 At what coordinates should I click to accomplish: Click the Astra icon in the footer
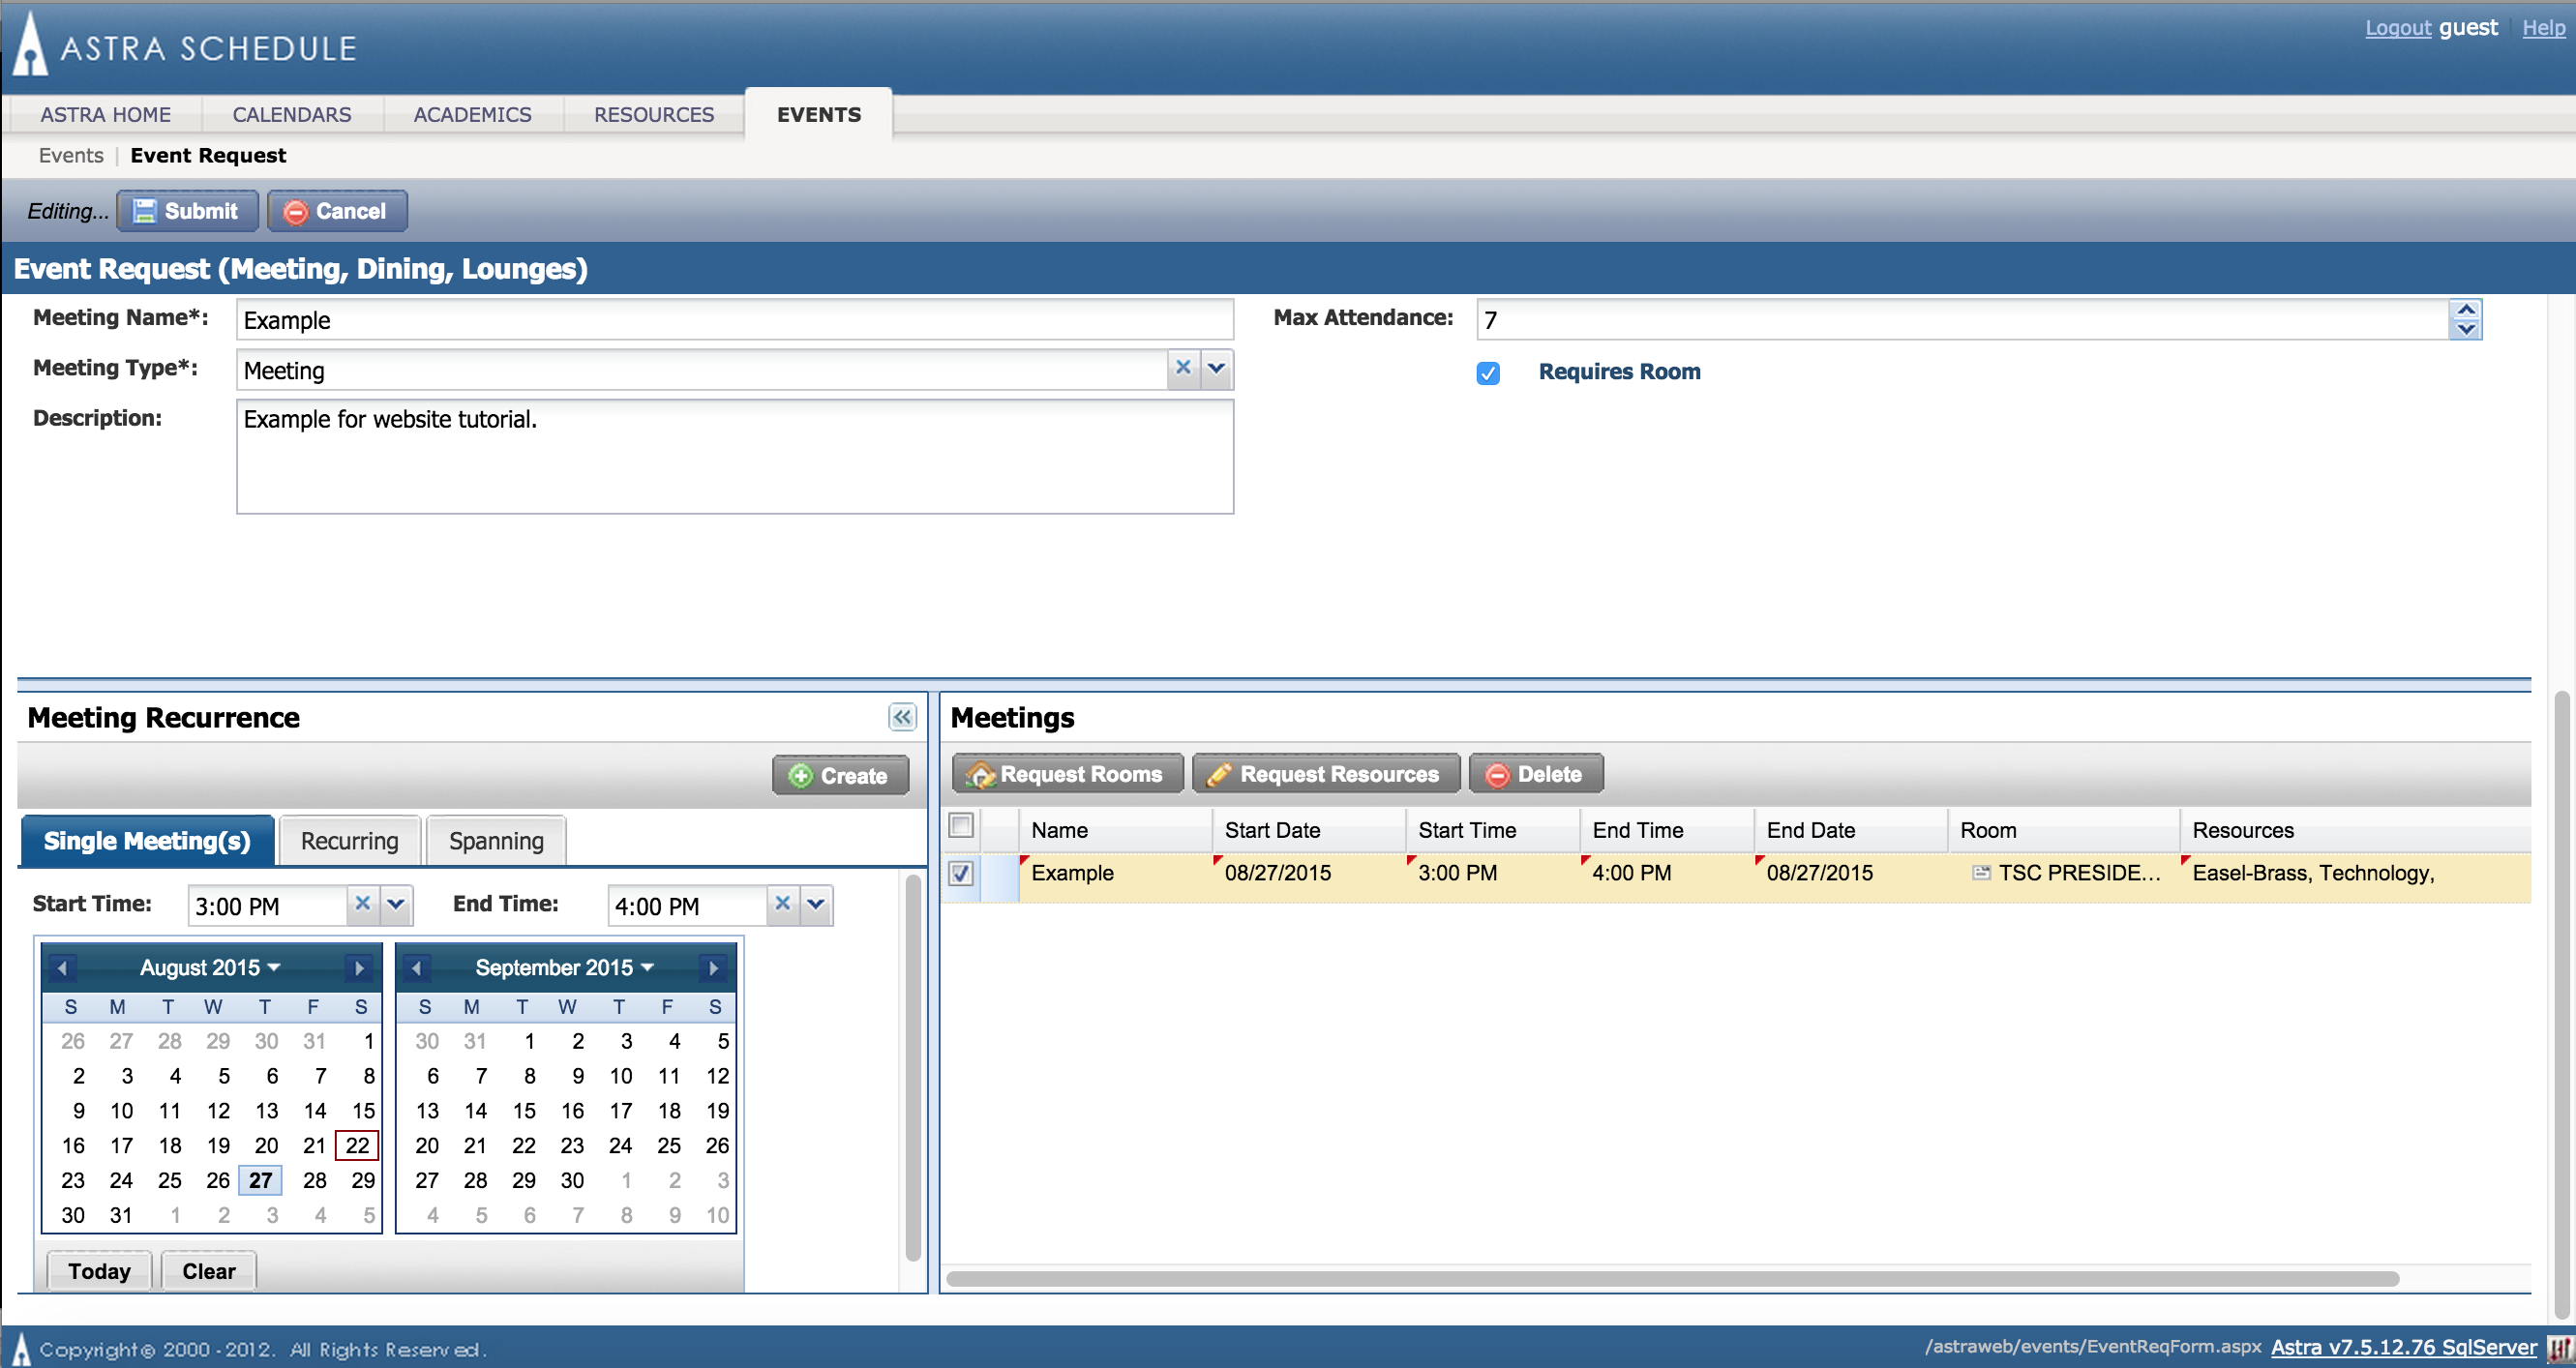point(21,1347)
